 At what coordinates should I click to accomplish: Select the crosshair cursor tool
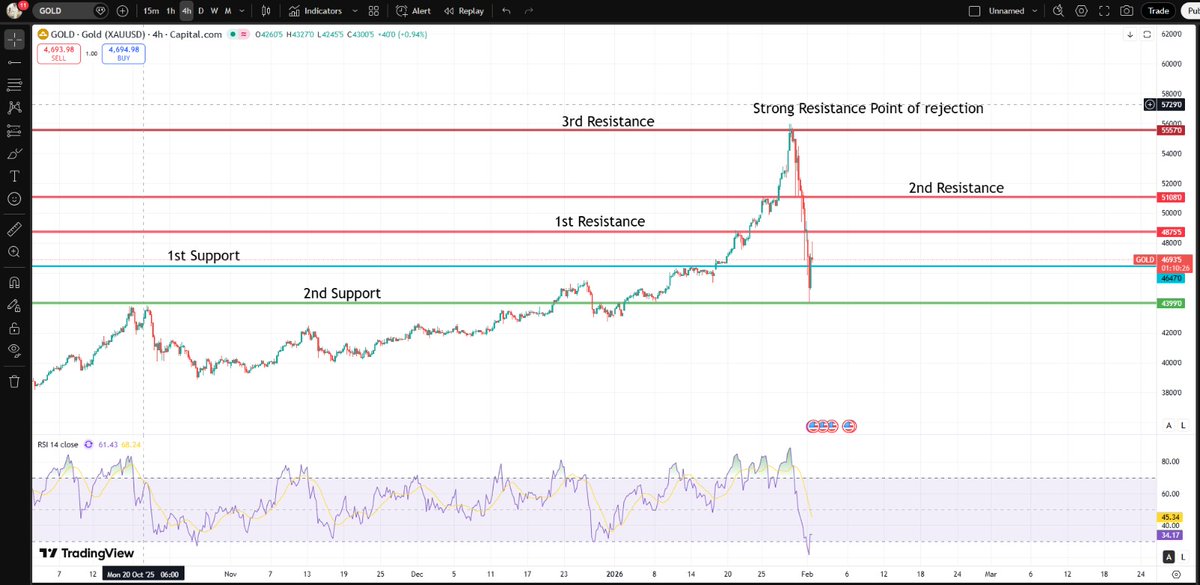click(14, 40)
